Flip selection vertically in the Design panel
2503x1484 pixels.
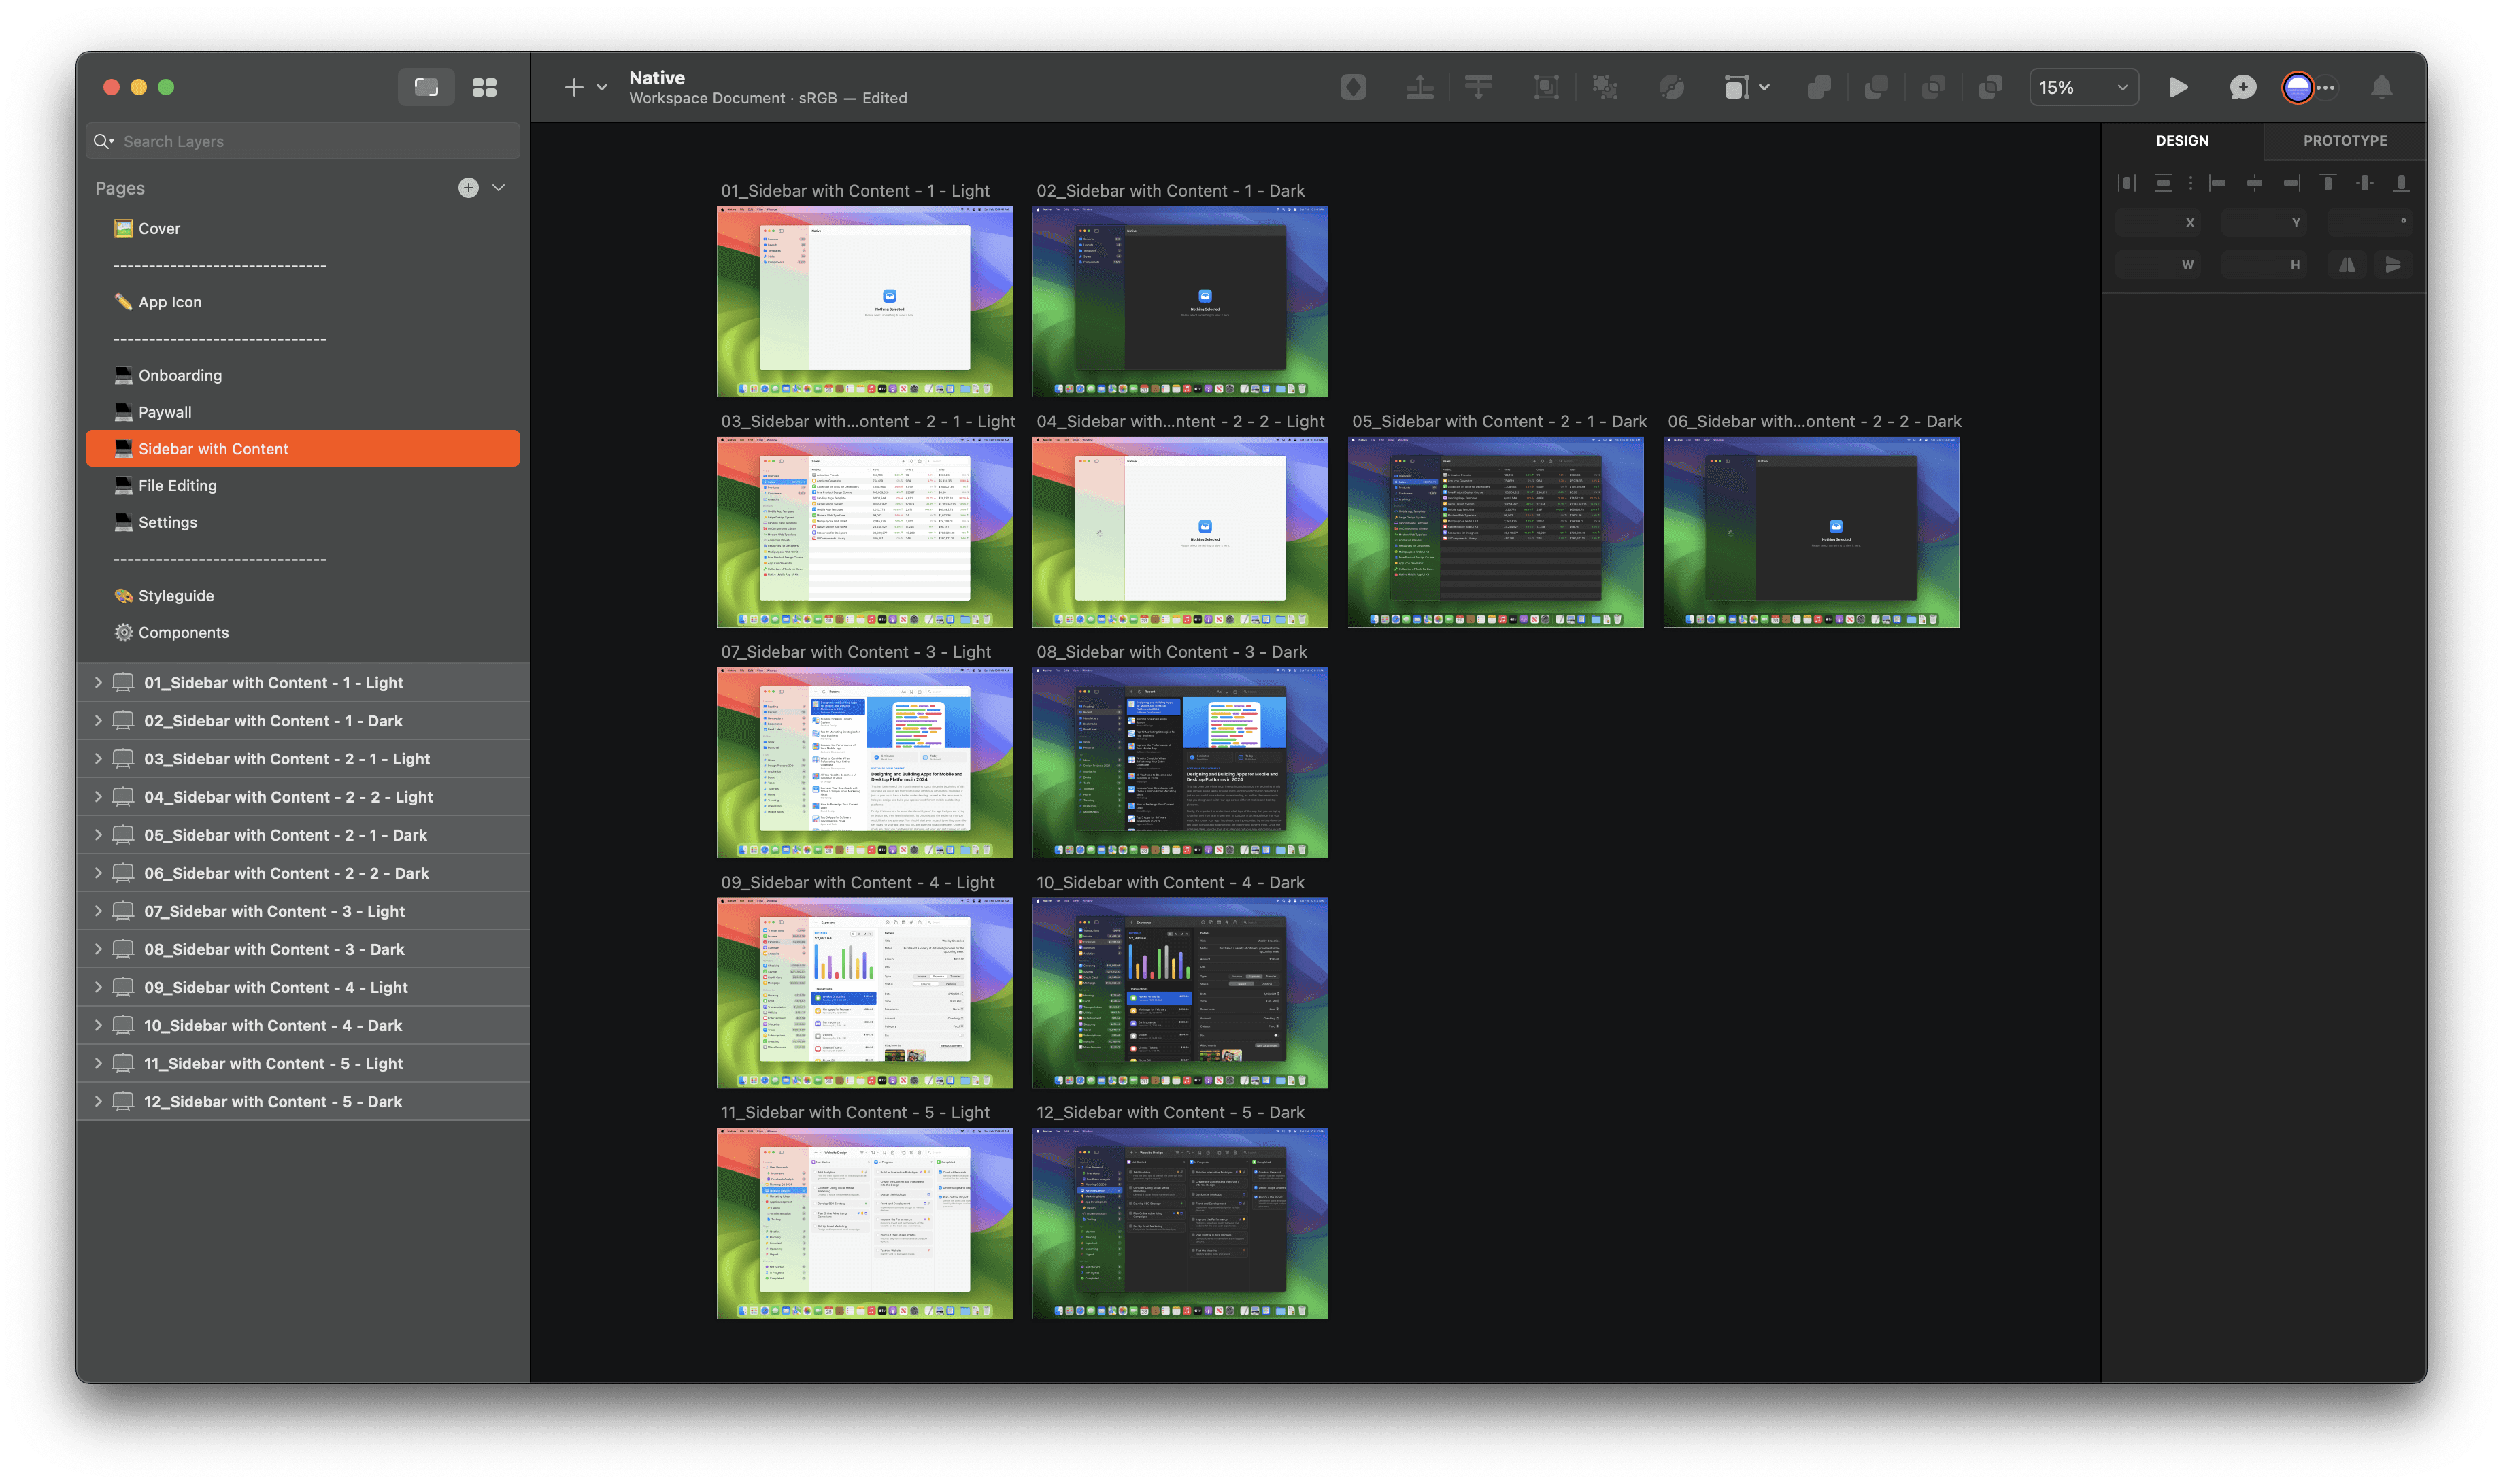[2394, 264]
